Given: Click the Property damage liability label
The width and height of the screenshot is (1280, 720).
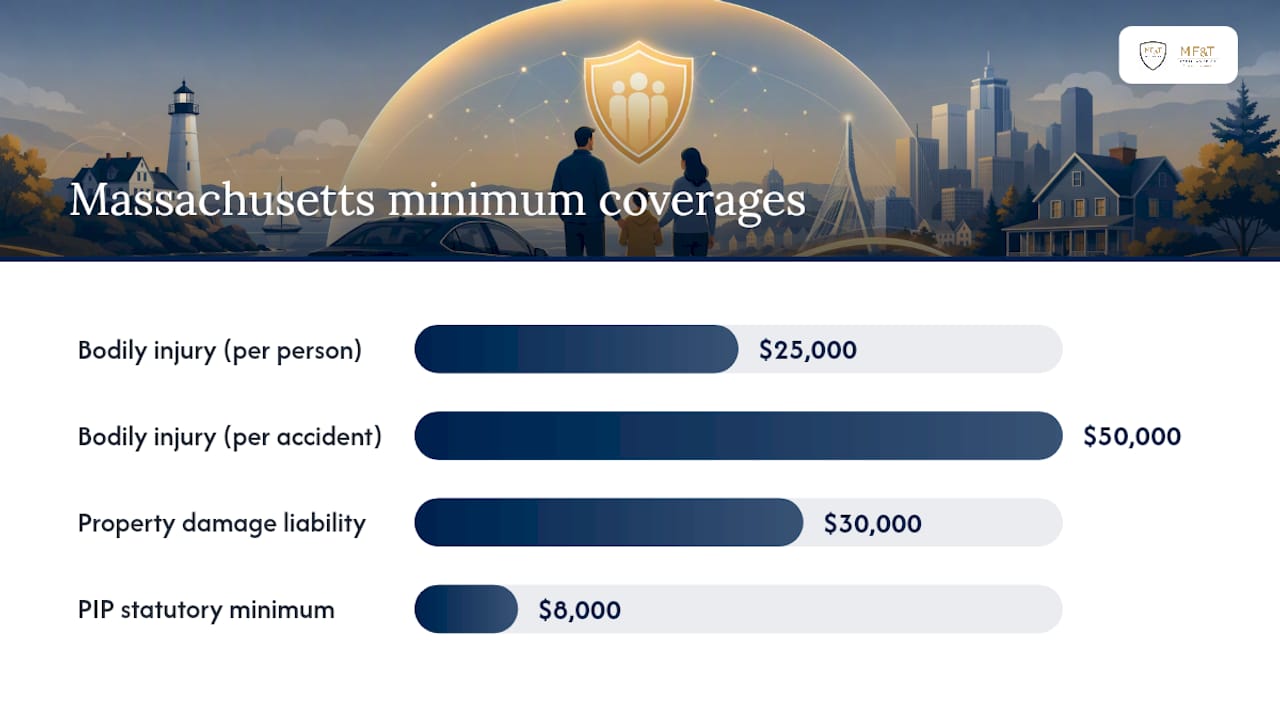Looking at the screenshot, I should pyautogui.click(x=222, y=523).
